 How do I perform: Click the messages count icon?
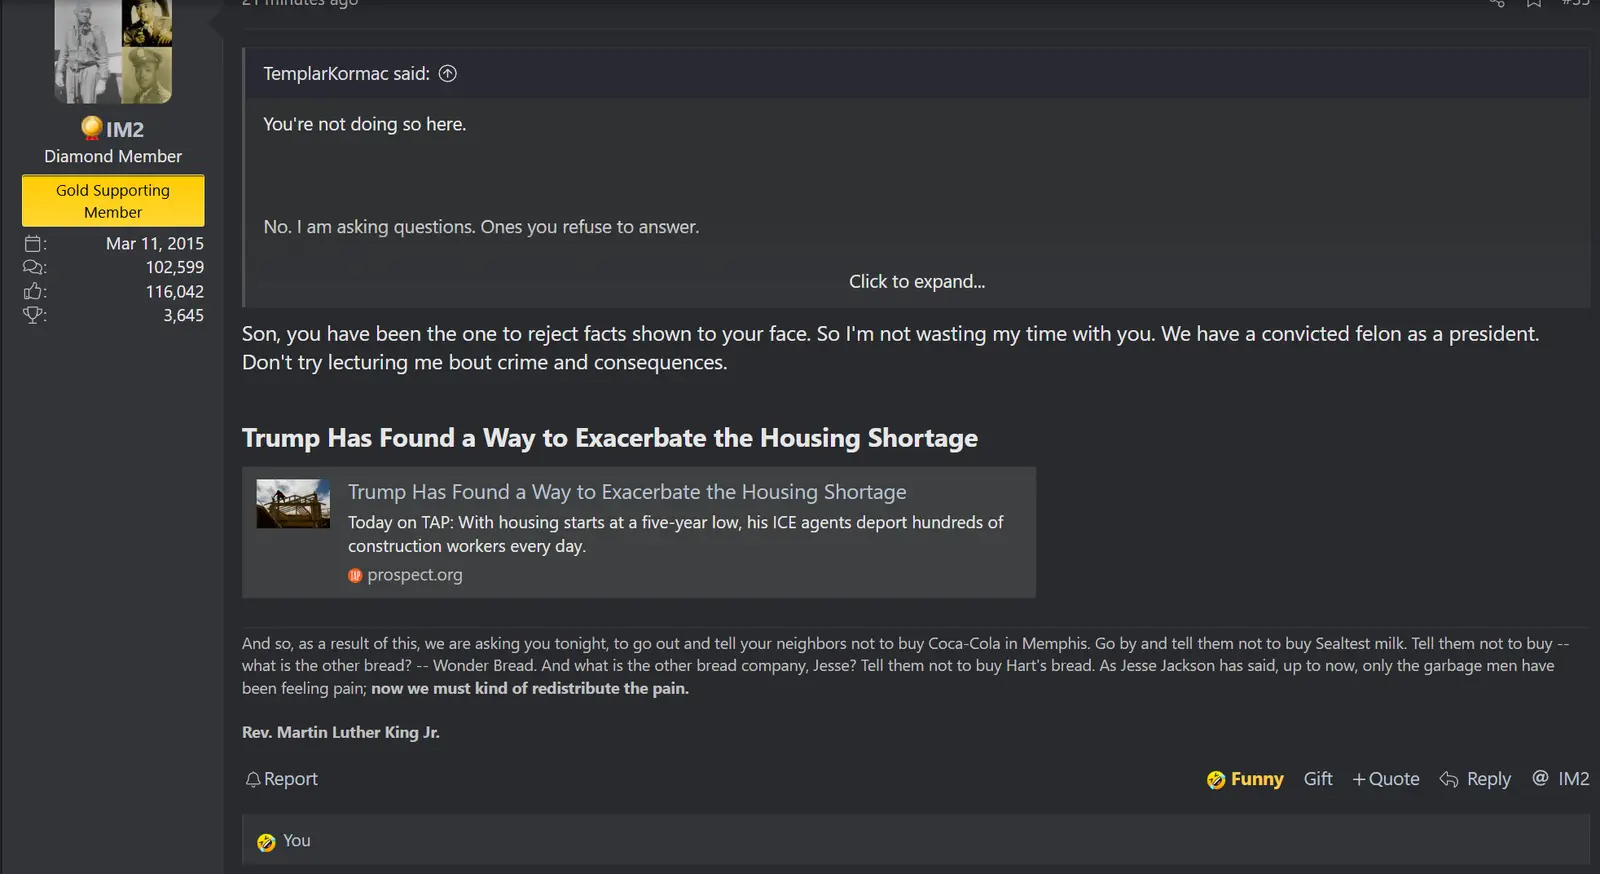tap(34, 267)
